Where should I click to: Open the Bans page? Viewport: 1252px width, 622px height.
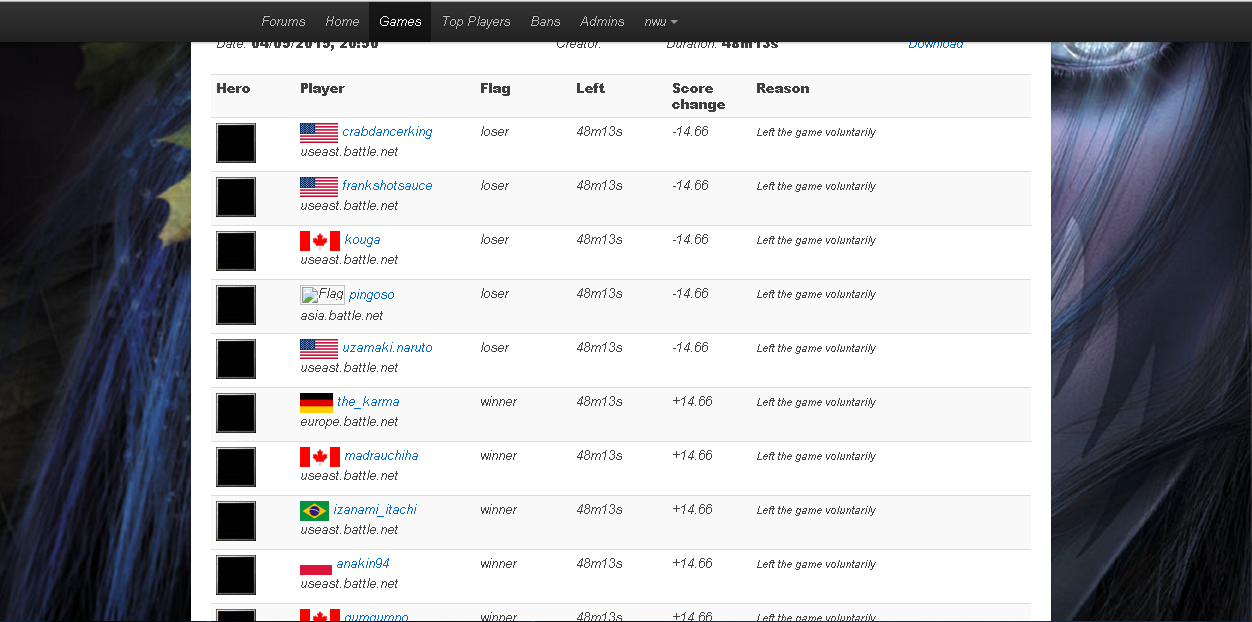click(546, 21)
